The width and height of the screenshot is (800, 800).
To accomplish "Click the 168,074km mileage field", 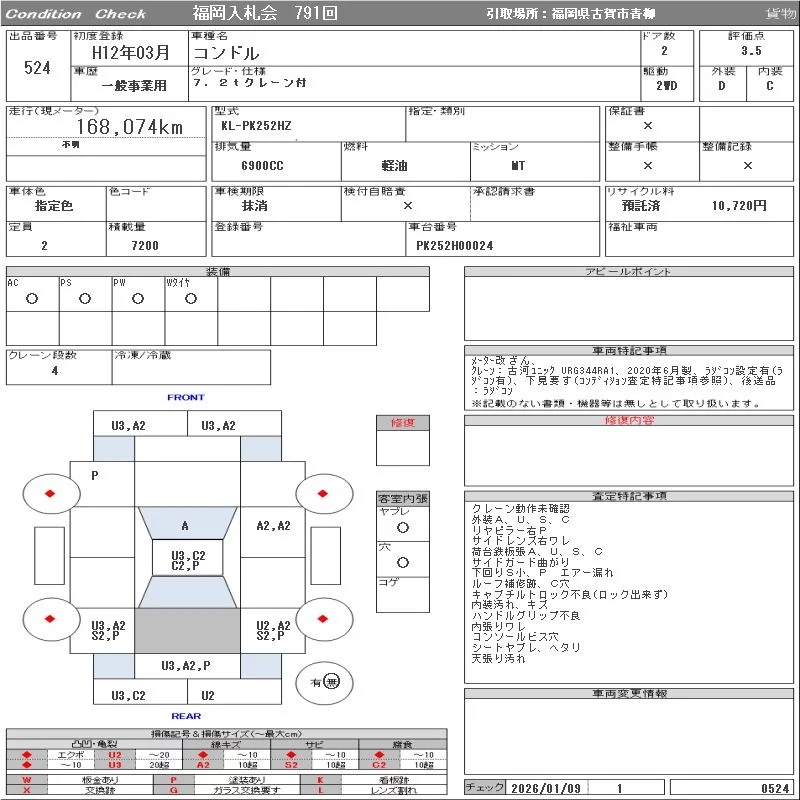I will (x=129, y=127).
